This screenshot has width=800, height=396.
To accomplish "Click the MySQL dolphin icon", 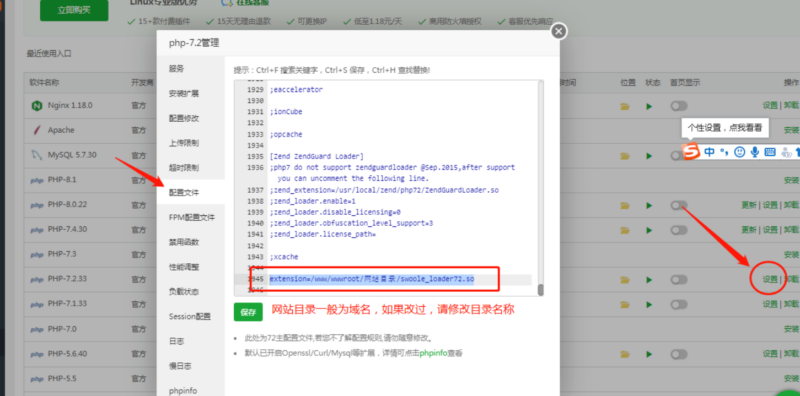I will tap(36, 155).
